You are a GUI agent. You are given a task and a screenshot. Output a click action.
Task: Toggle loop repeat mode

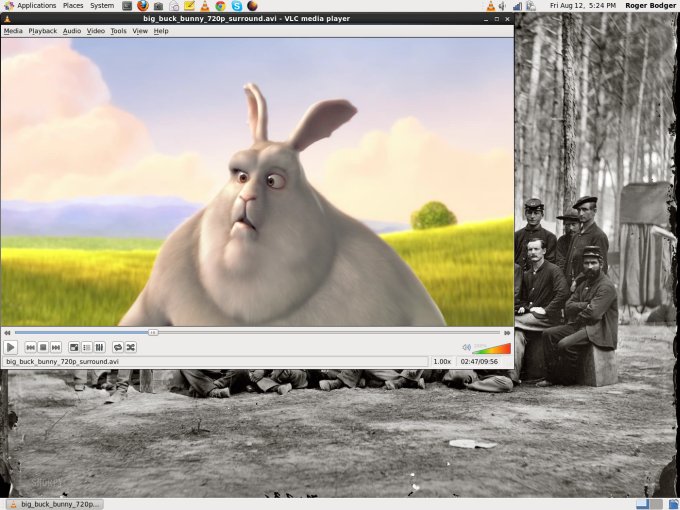(x=118, y=347)
